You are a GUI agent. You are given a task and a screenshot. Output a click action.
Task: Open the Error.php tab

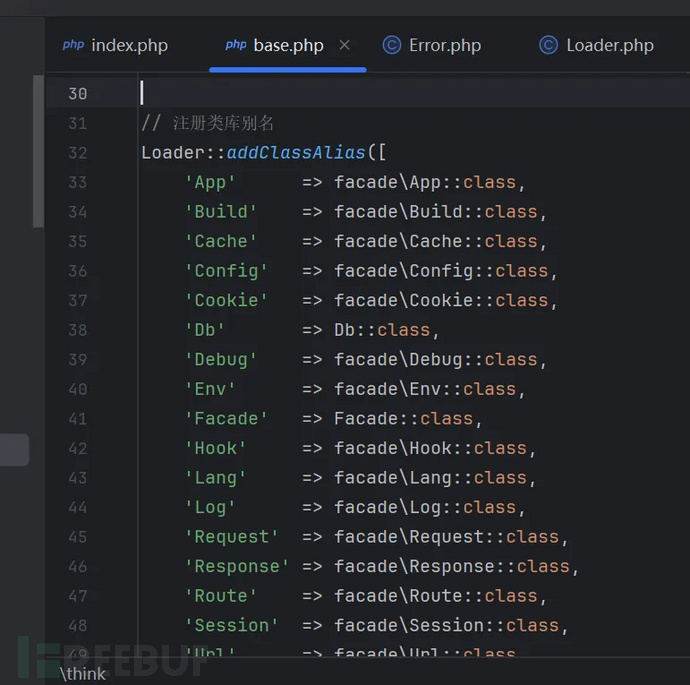pyautogui.click(x=444, y=46)
